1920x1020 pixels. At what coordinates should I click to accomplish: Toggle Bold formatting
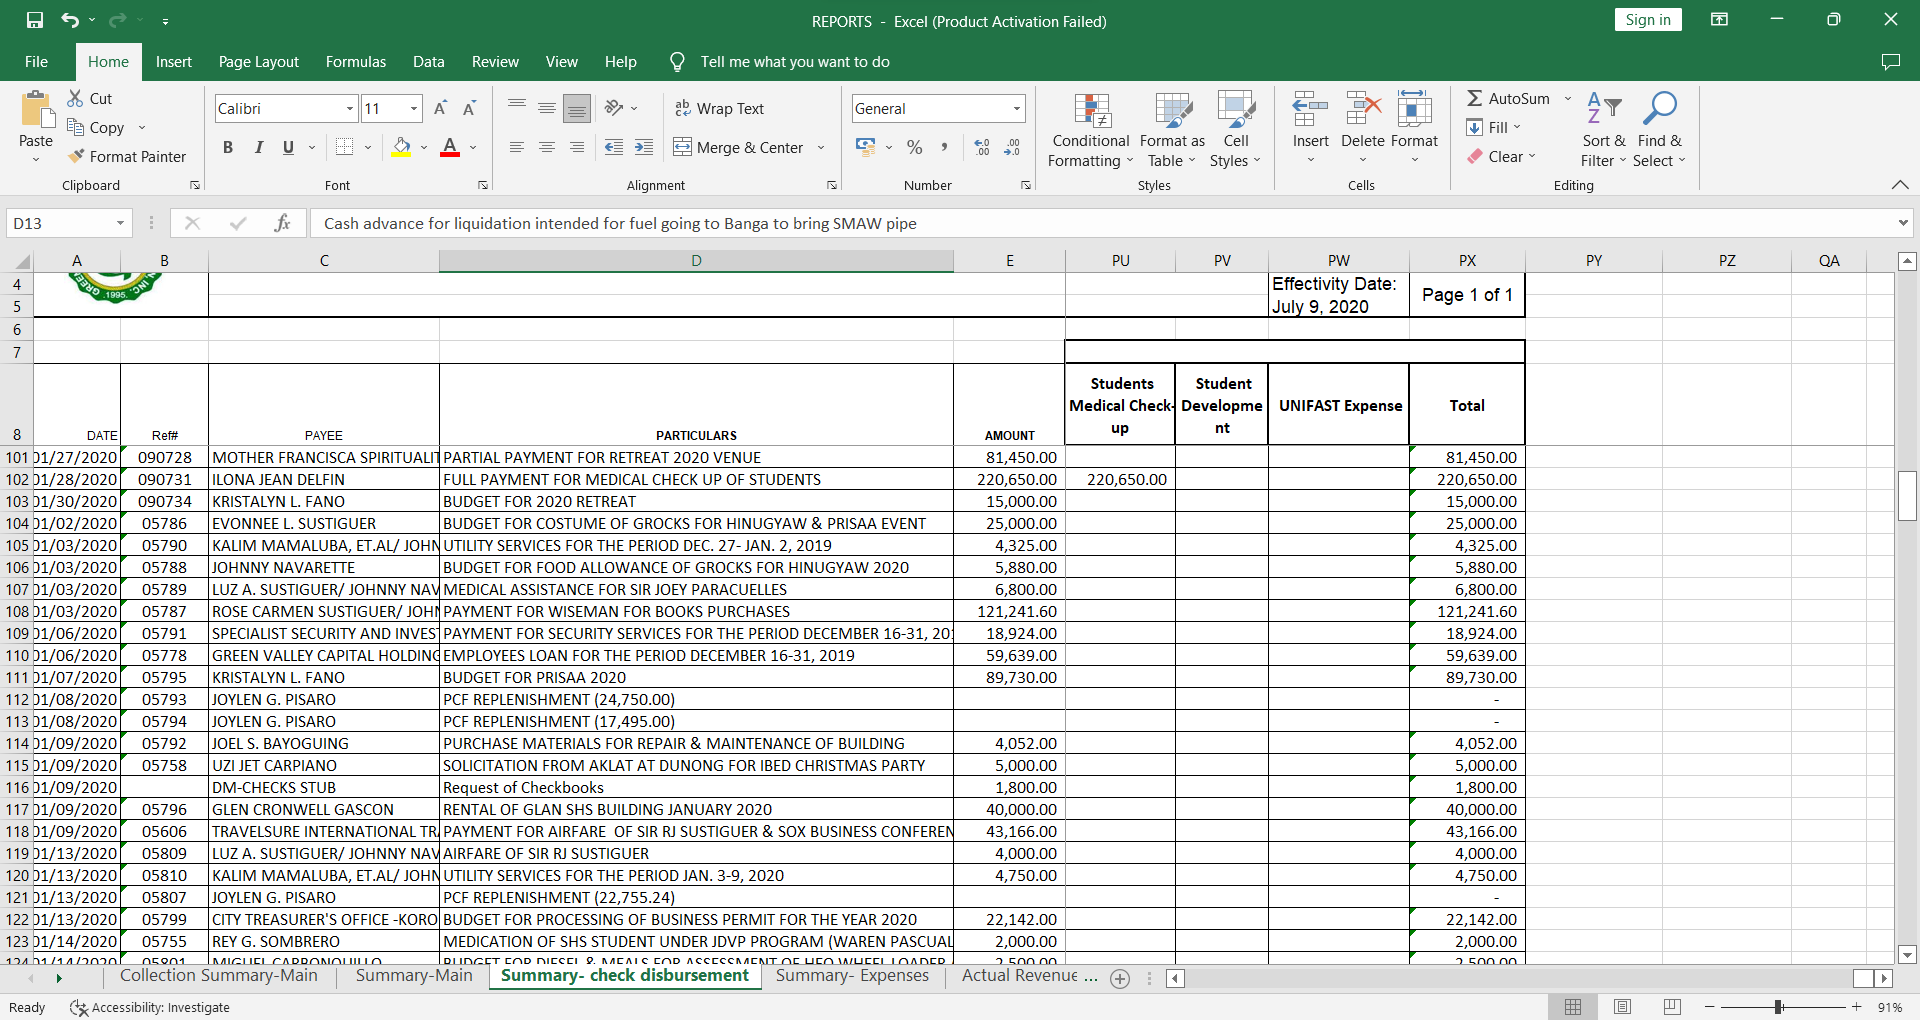pyautogui.click(x=228, y=147)
